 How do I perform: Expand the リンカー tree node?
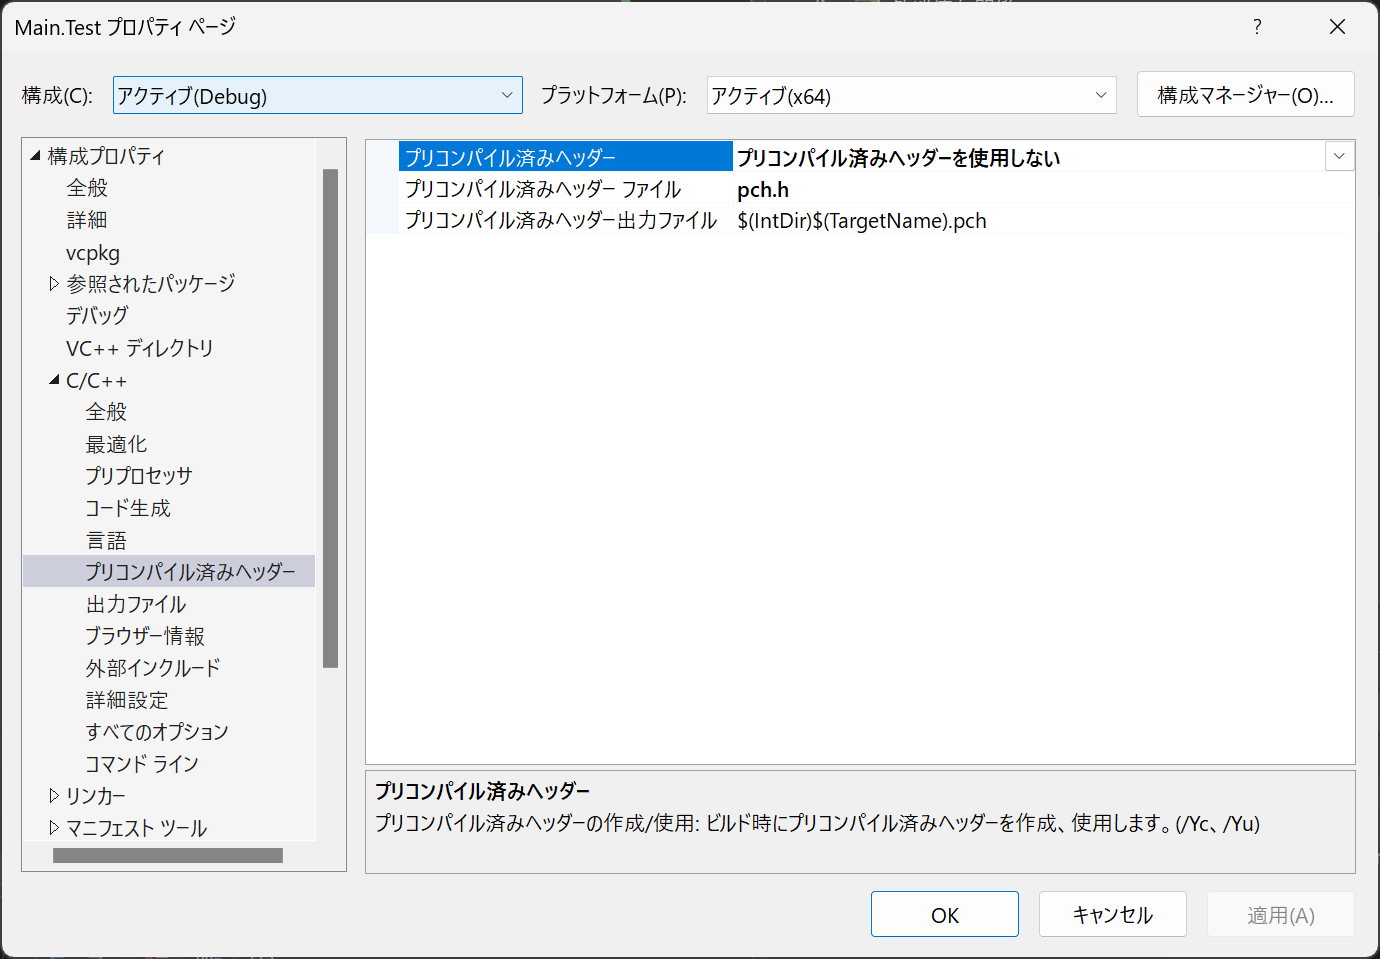pyautogui.click(x=53, y=795)
